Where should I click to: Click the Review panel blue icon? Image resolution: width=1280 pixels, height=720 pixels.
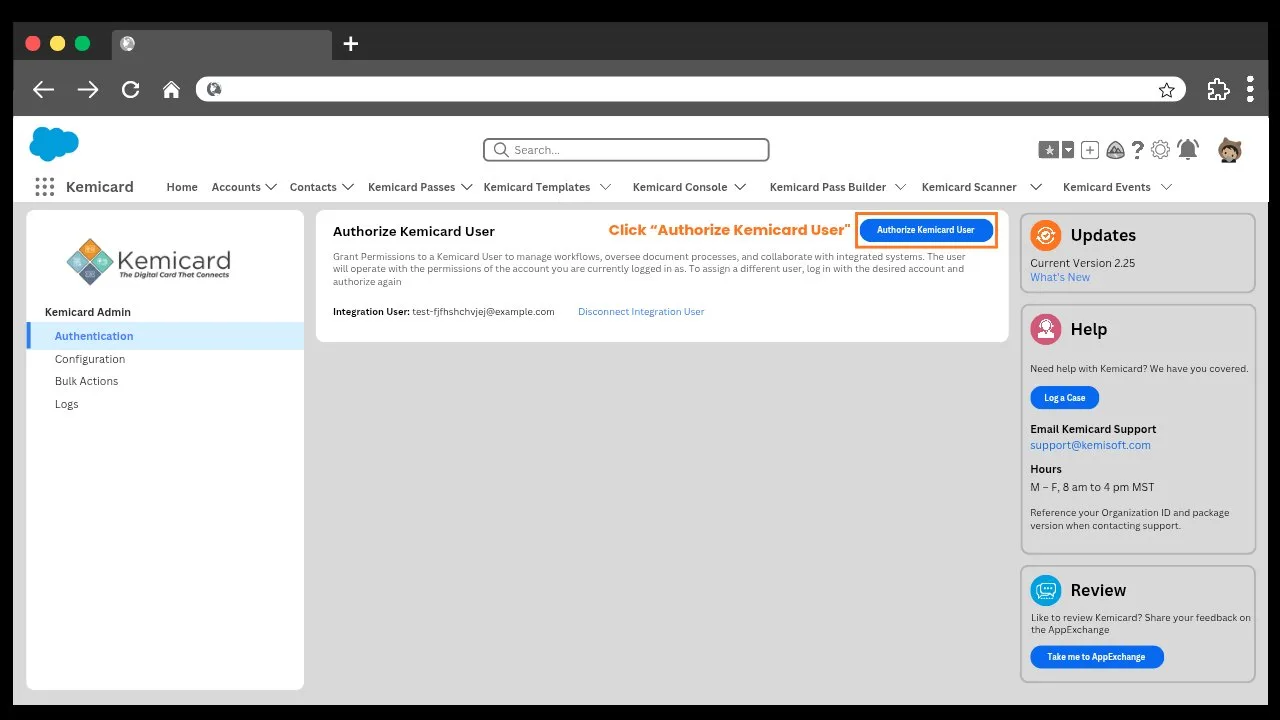pos(1046,590)
